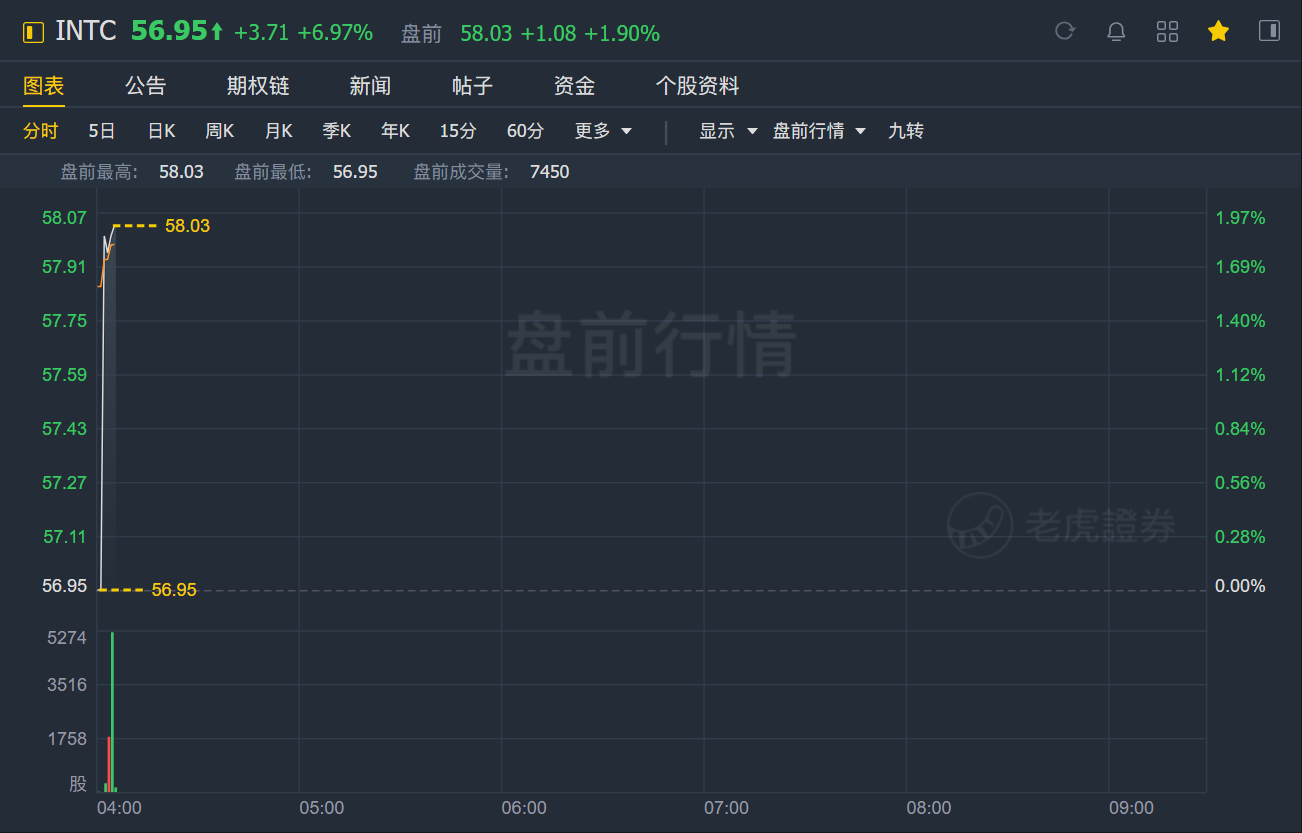Click the 09:00 time axis label
1302x833 pixels.
(1131, 808)
